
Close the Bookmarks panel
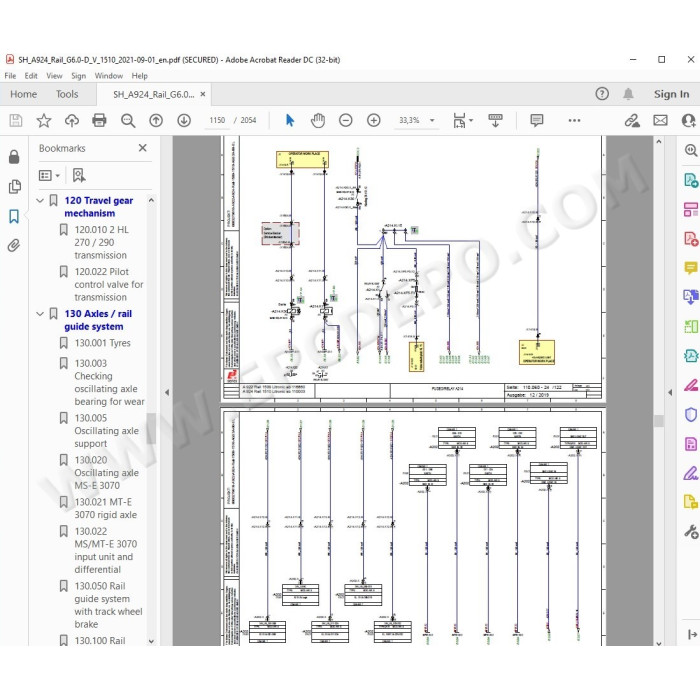(x=142, y=148)
